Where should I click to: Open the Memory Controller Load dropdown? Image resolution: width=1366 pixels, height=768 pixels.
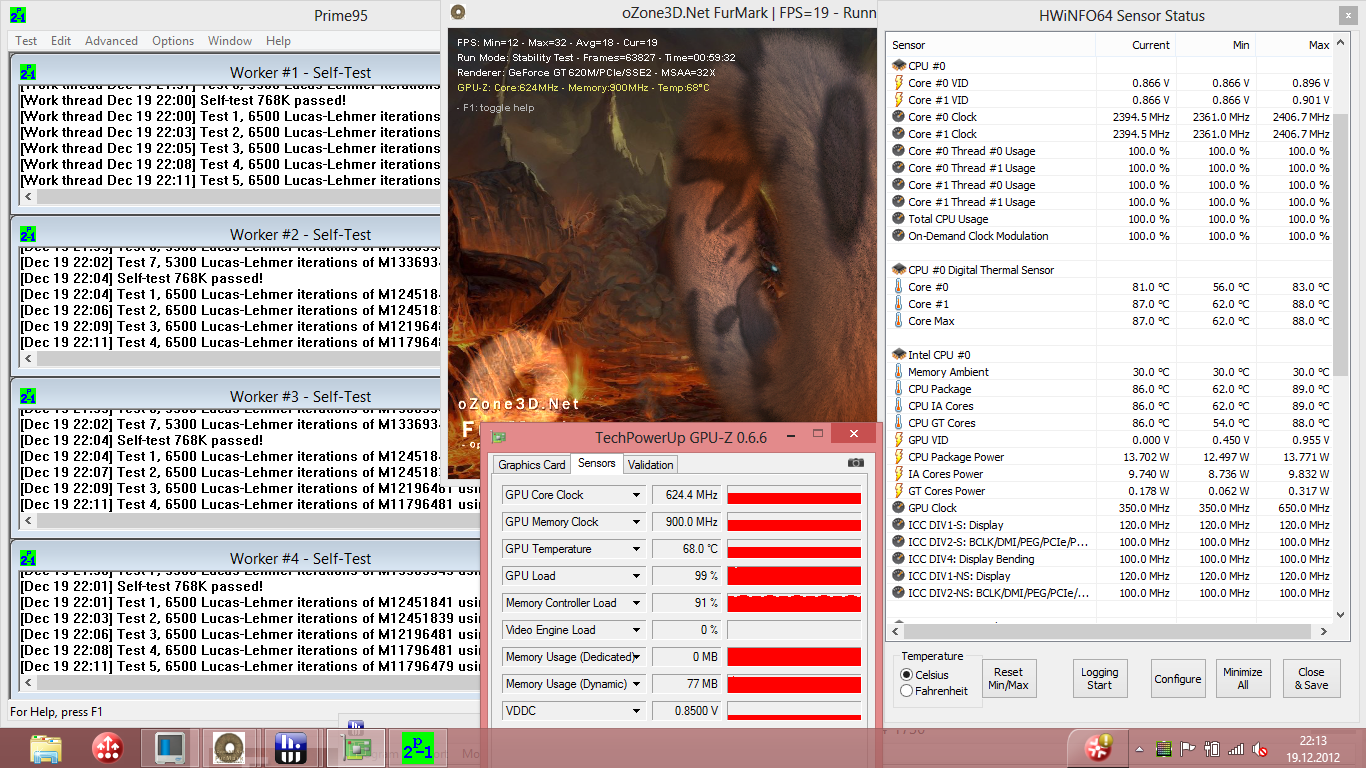636,603
